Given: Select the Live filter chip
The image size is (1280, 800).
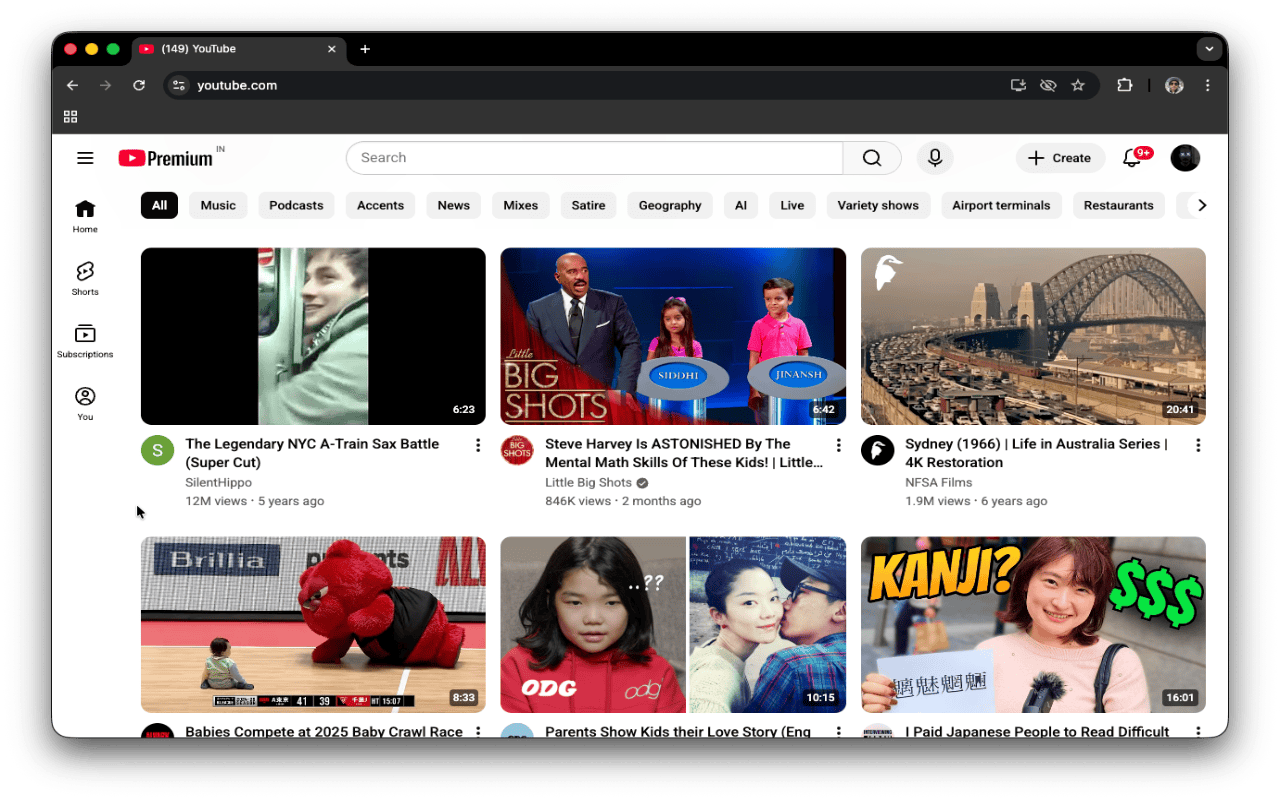Looking at the screenshot, I should [x=792, y=206].
